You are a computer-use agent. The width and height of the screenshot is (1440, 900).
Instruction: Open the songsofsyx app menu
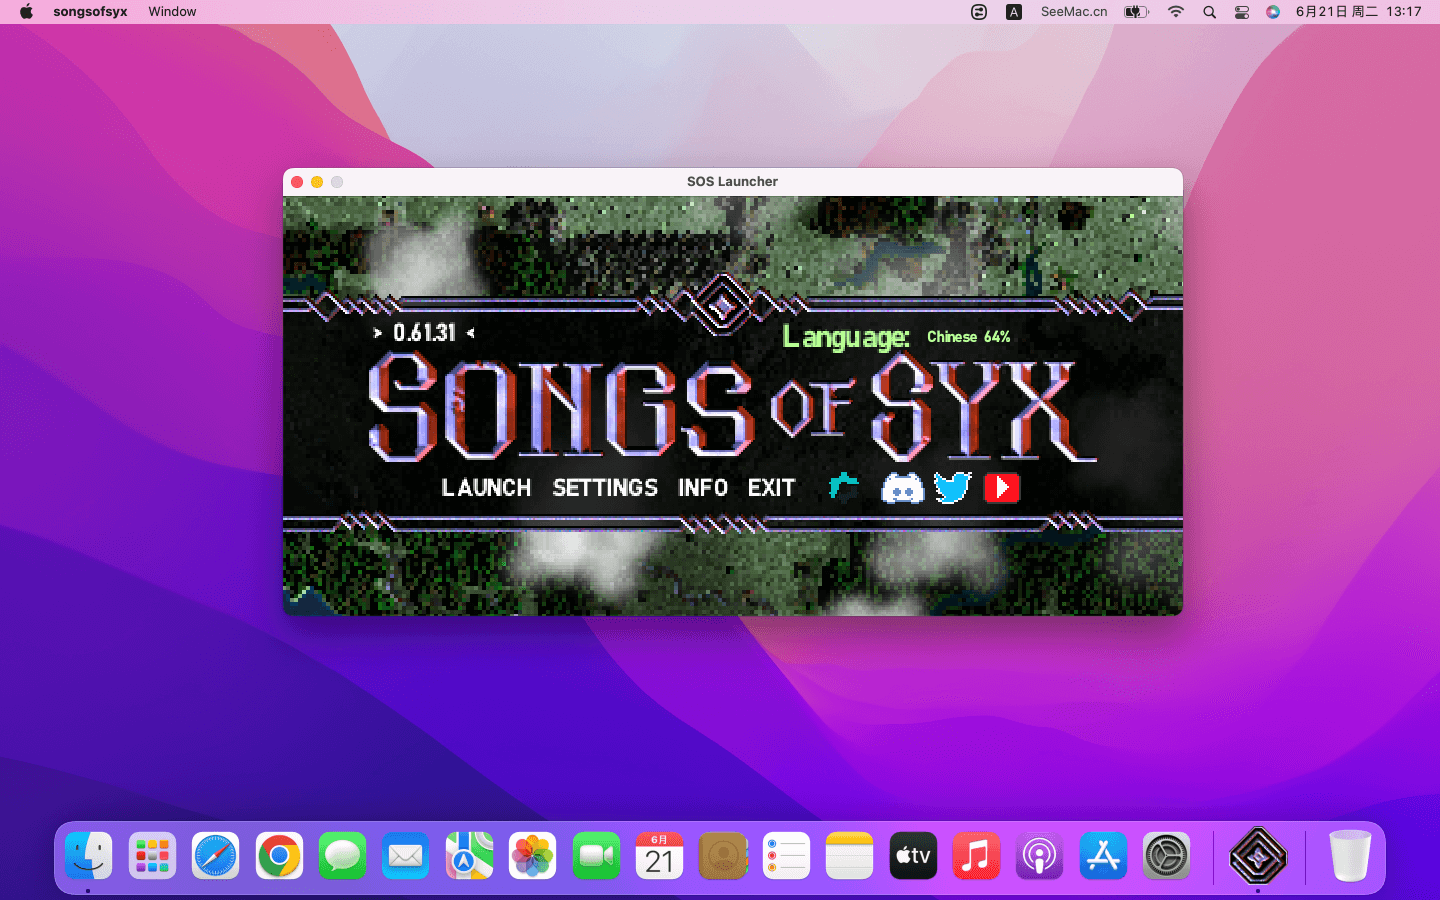(90, 12)
